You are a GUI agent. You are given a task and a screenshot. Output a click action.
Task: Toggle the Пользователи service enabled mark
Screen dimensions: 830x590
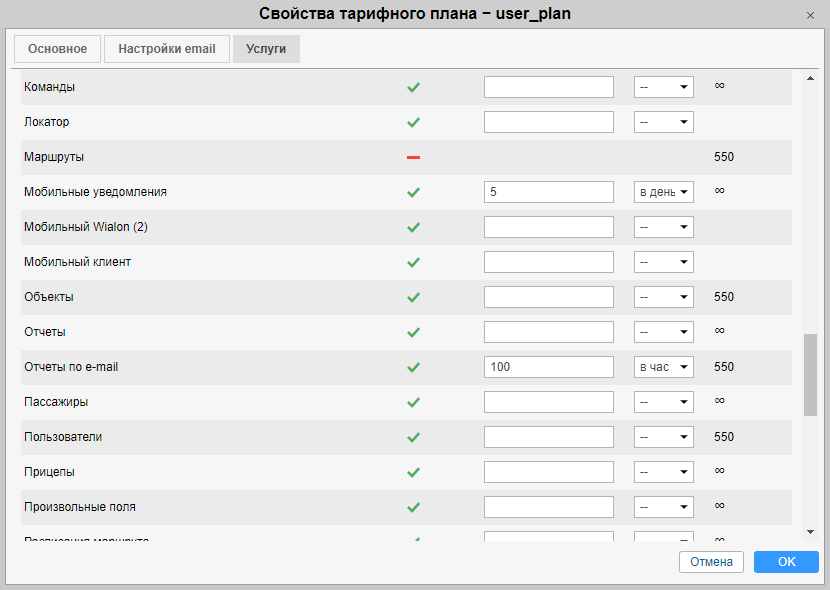pos(413,437)
